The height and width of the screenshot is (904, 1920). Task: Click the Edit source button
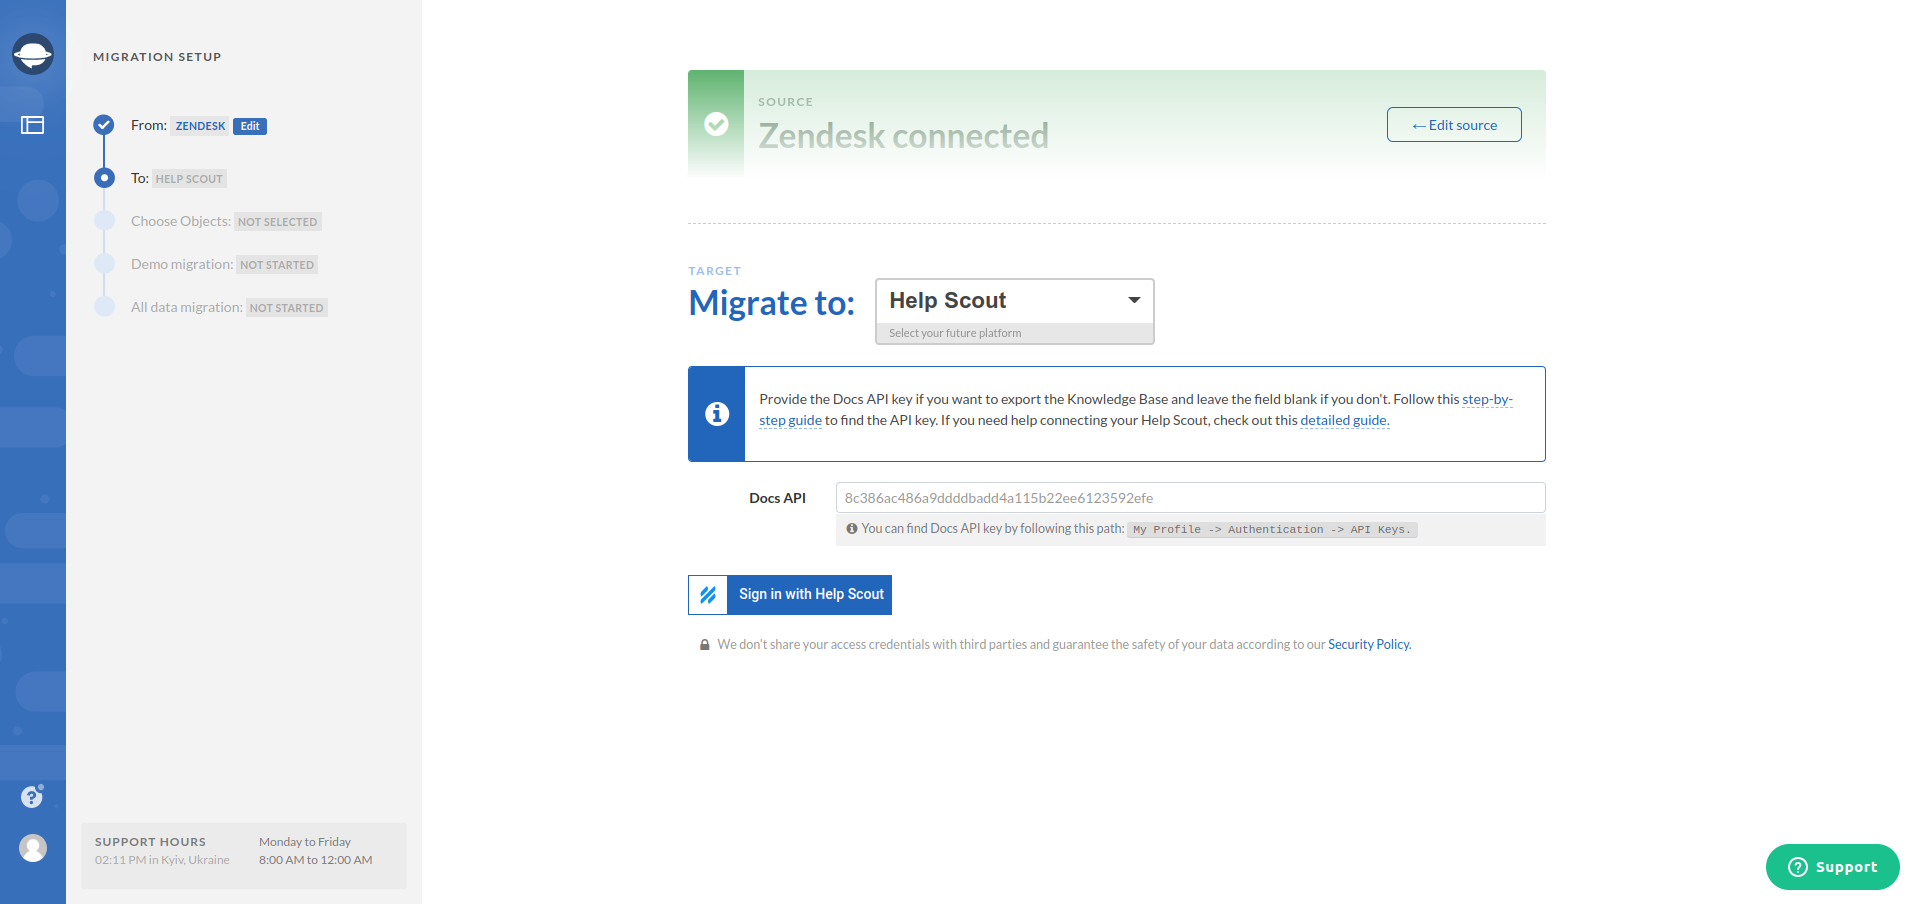(x=1454, y=125)
